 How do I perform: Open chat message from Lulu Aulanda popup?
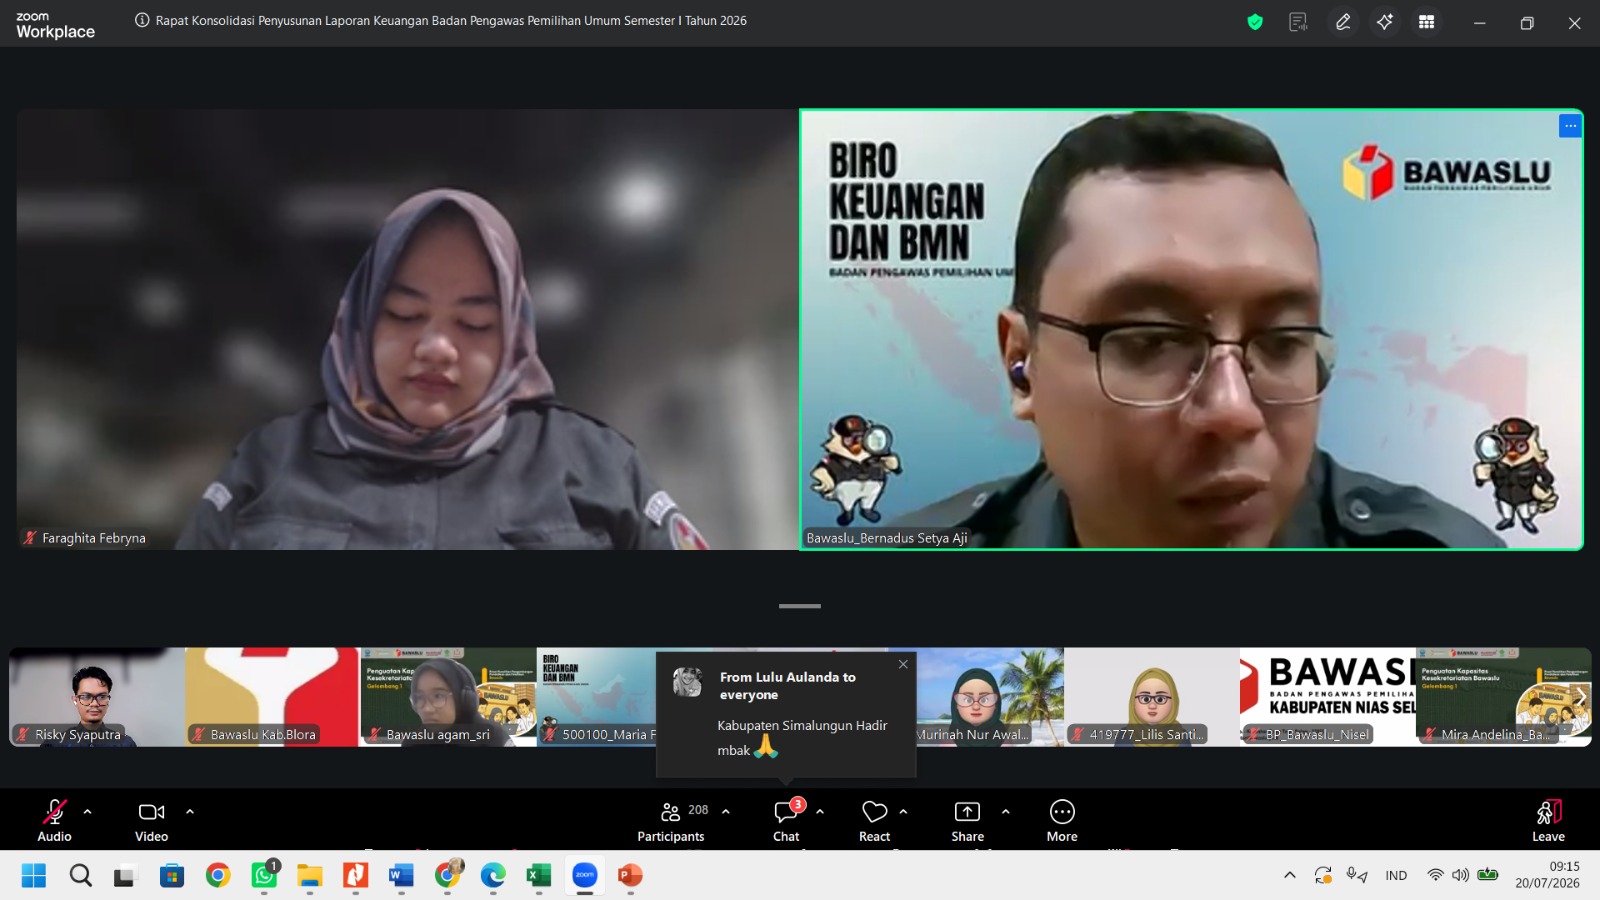[786, 714]
